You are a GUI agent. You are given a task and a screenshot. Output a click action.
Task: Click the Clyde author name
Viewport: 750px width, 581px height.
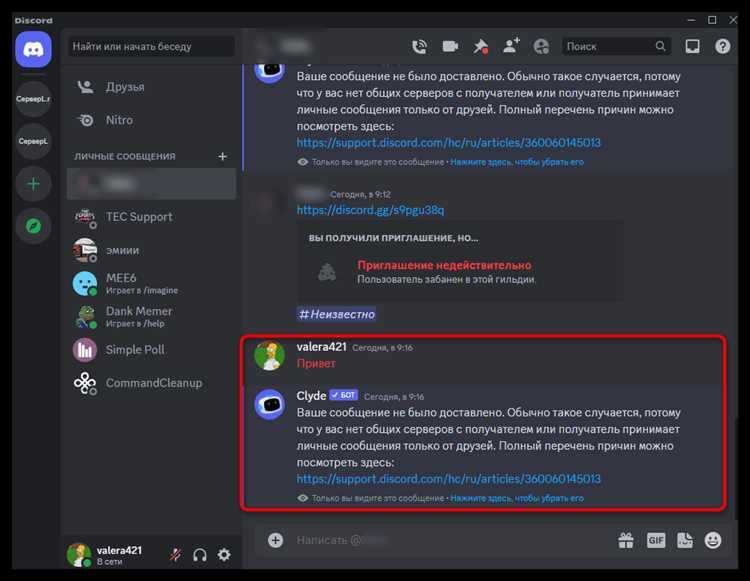311,396
